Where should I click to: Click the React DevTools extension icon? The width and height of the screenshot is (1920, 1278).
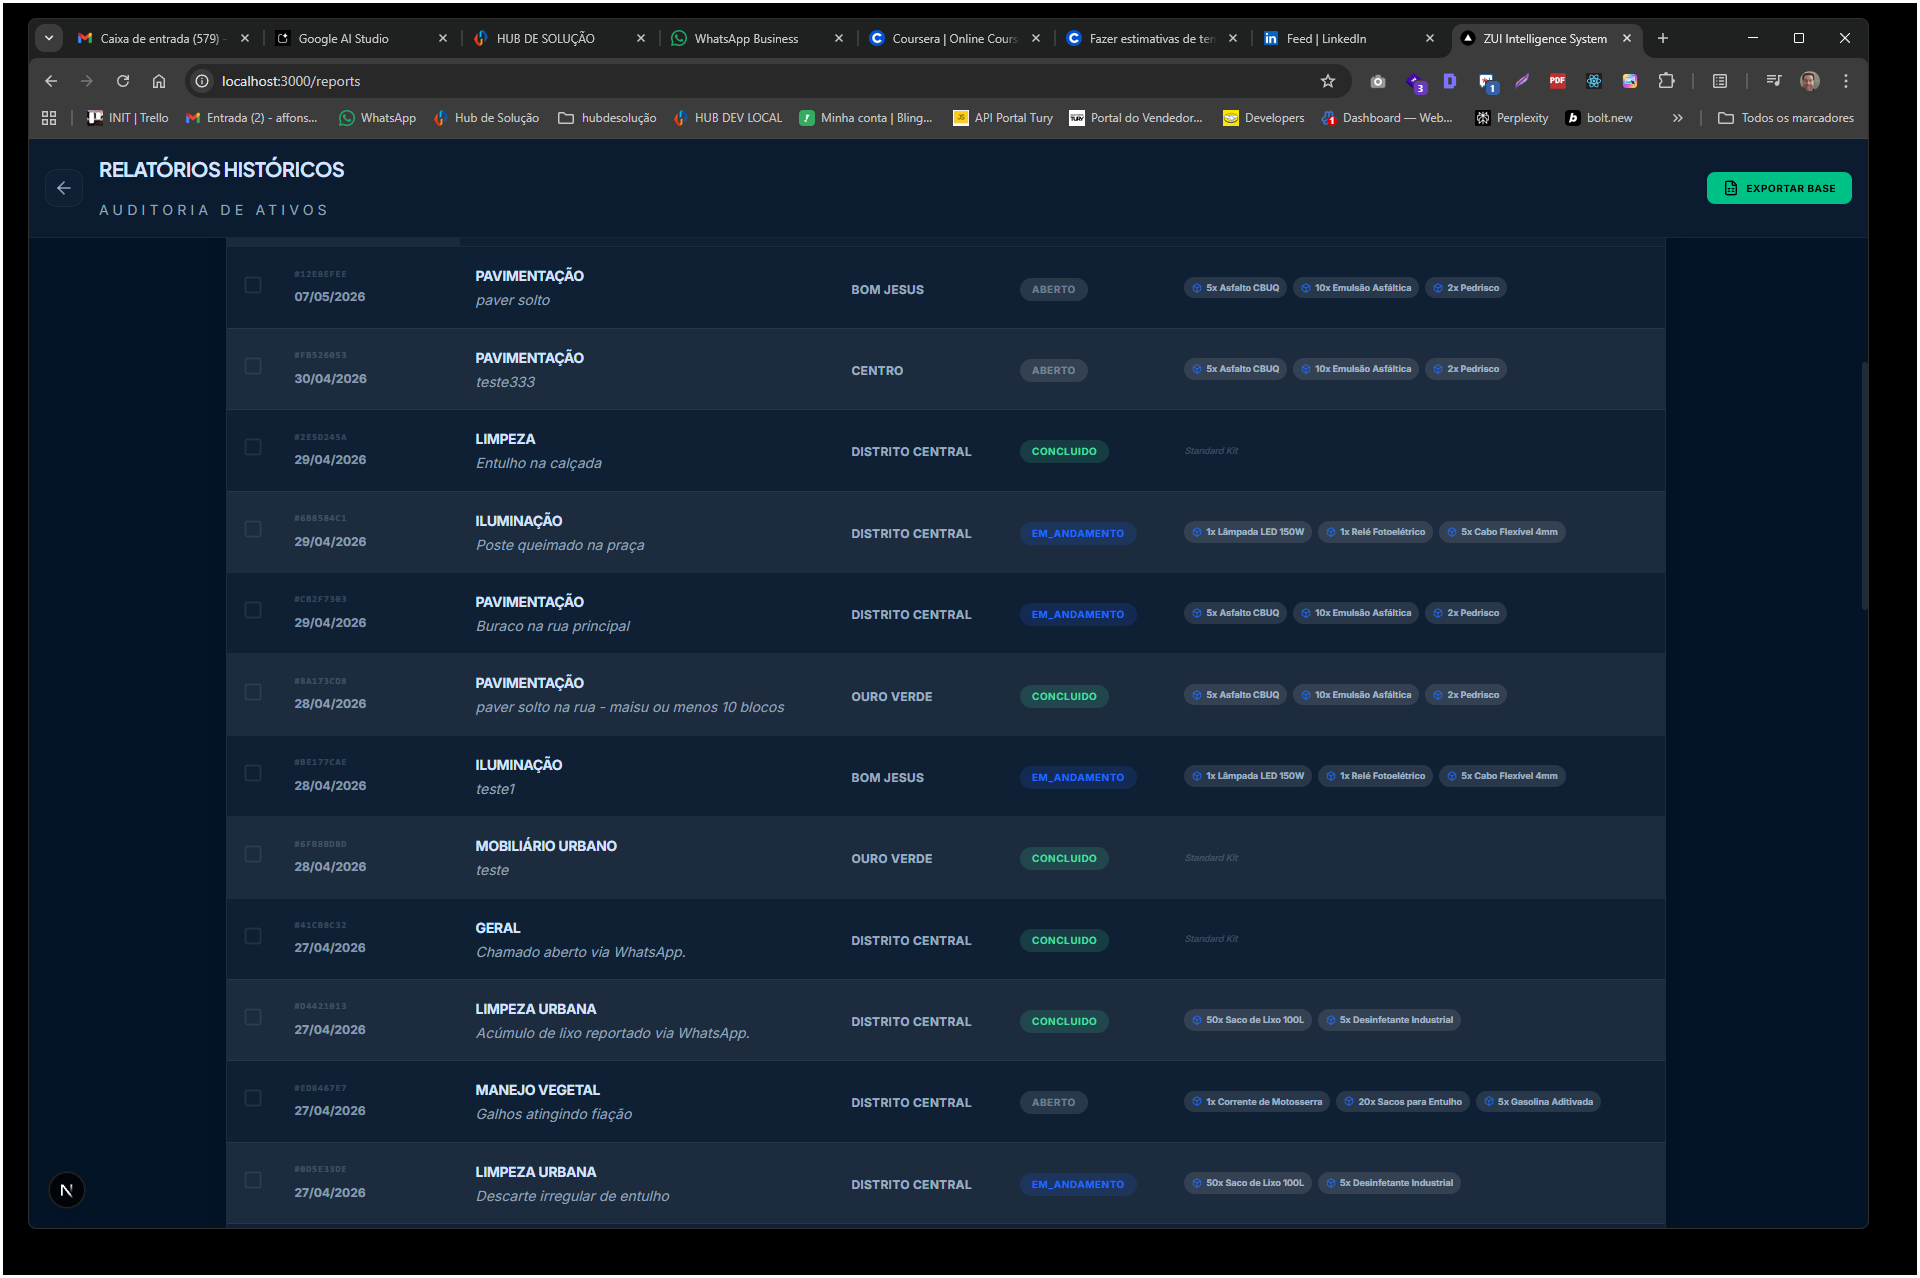coord(1594,81)
